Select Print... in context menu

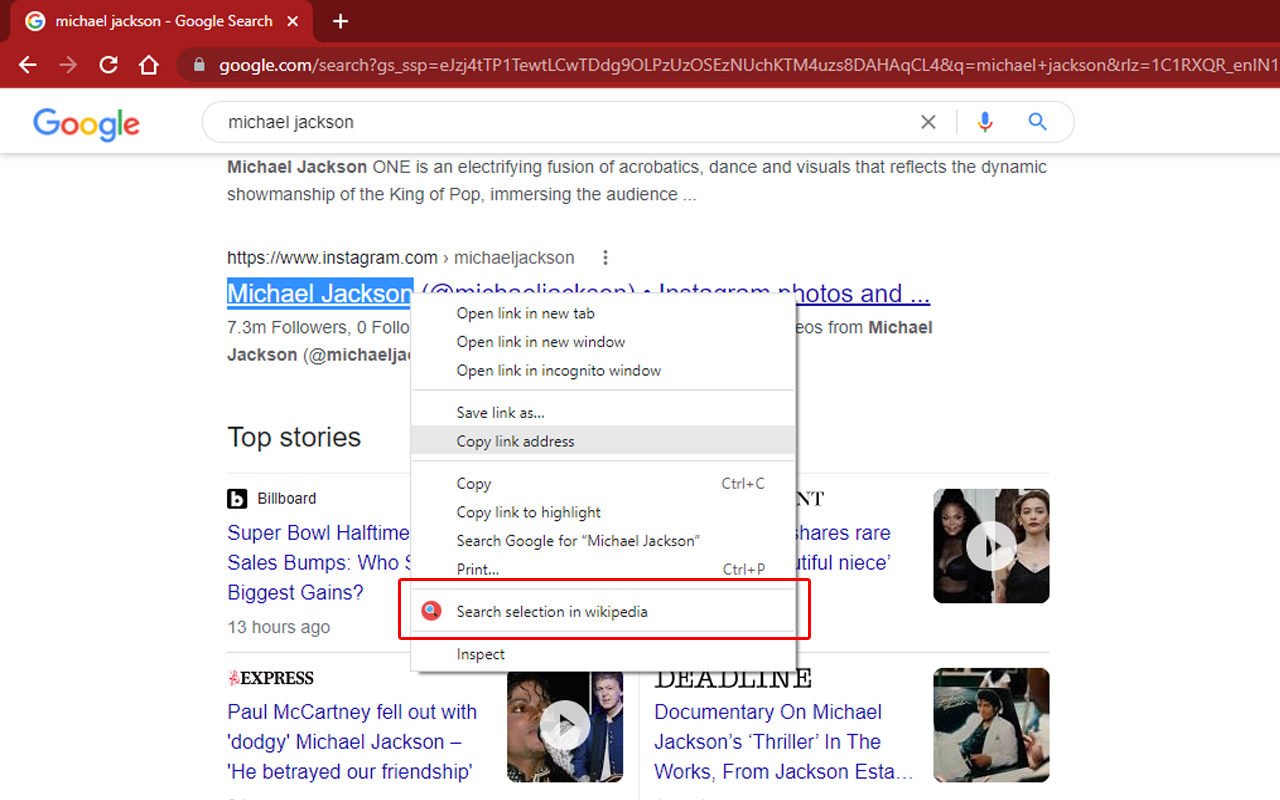tap(603, 569)
